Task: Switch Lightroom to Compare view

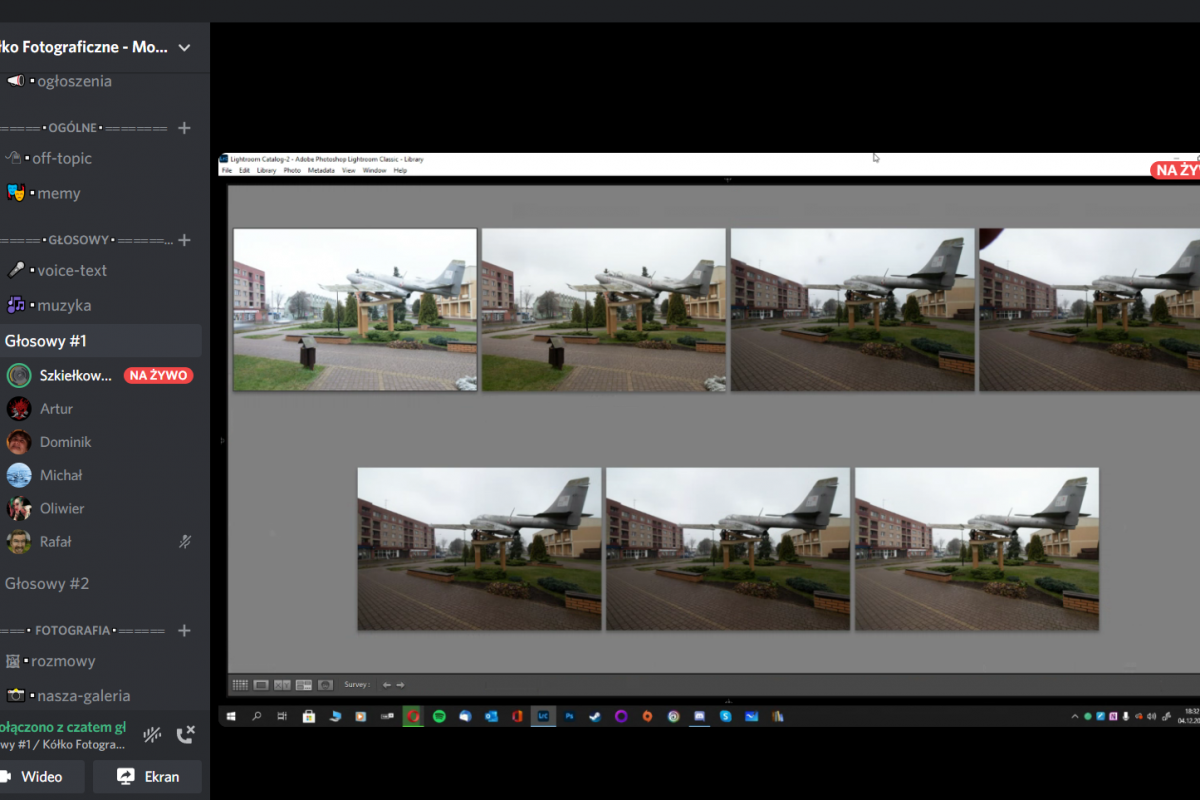Action: click(282, 685)
